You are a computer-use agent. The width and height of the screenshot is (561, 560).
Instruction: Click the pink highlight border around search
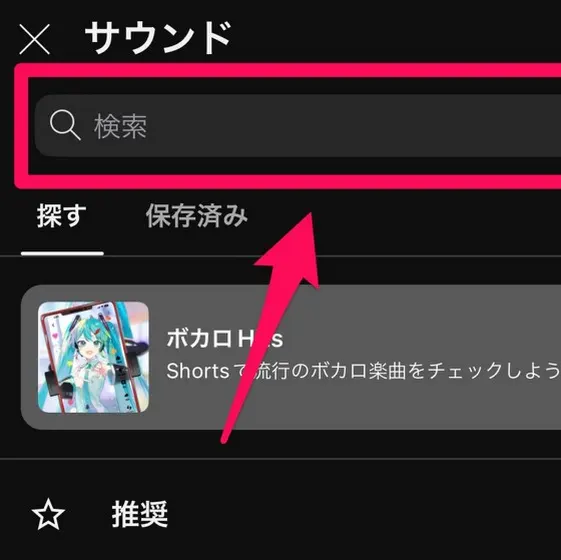(286, 70)
